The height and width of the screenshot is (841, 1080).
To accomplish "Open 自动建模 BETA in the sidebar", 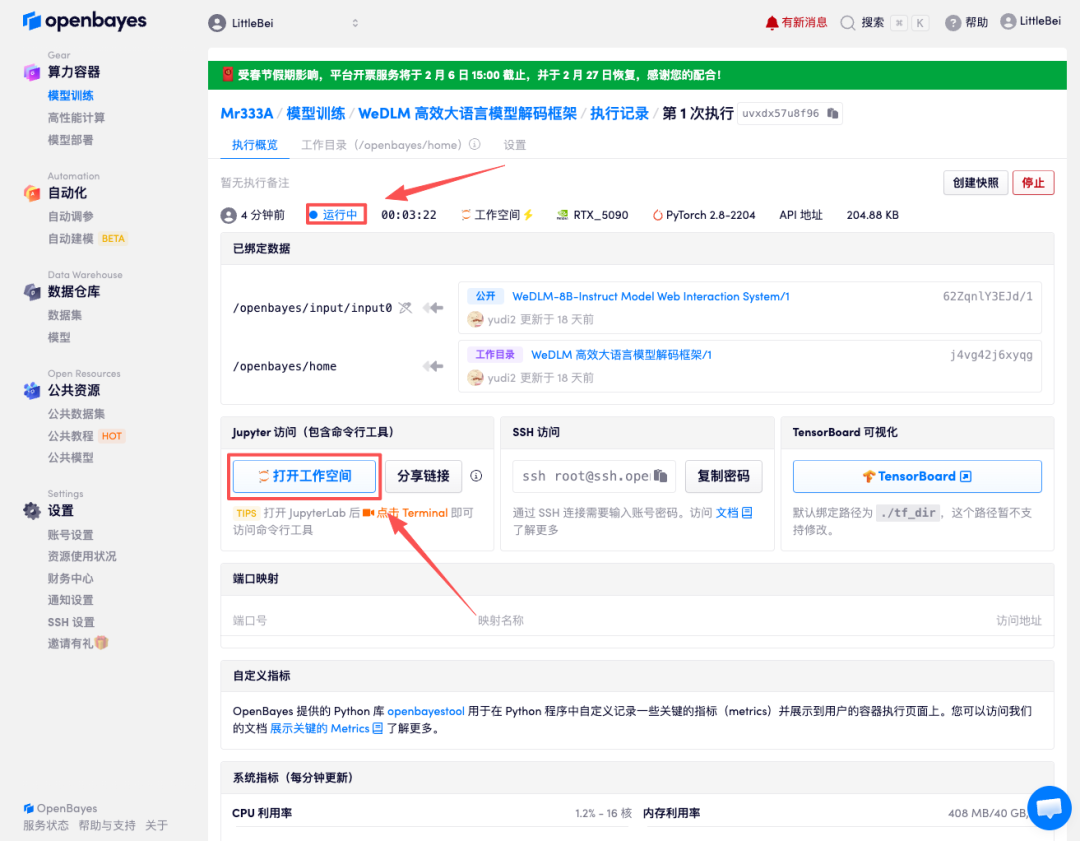I will tap(87, 238).
